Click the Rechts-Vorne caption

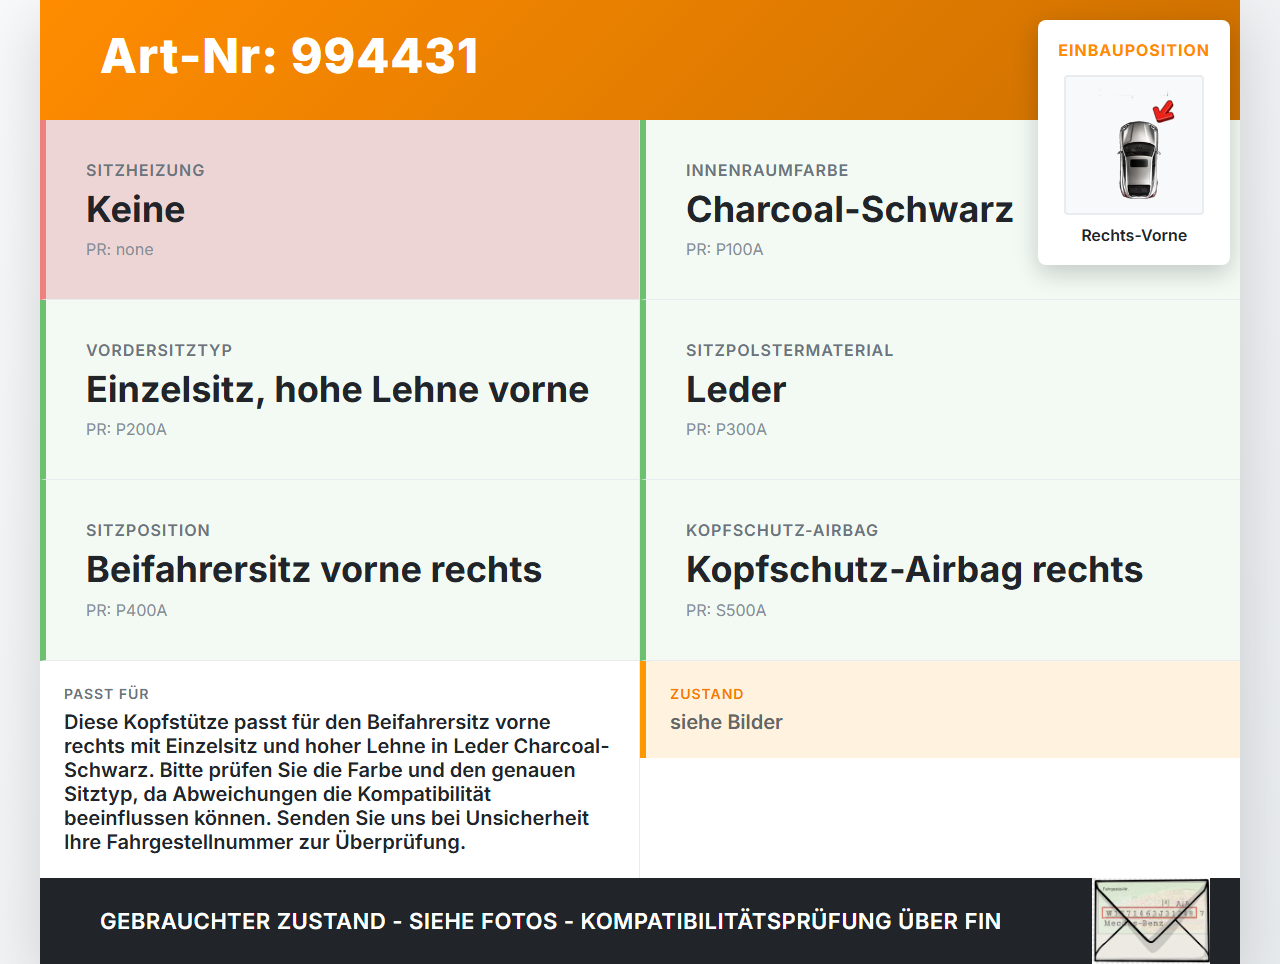coord(1134,235)
